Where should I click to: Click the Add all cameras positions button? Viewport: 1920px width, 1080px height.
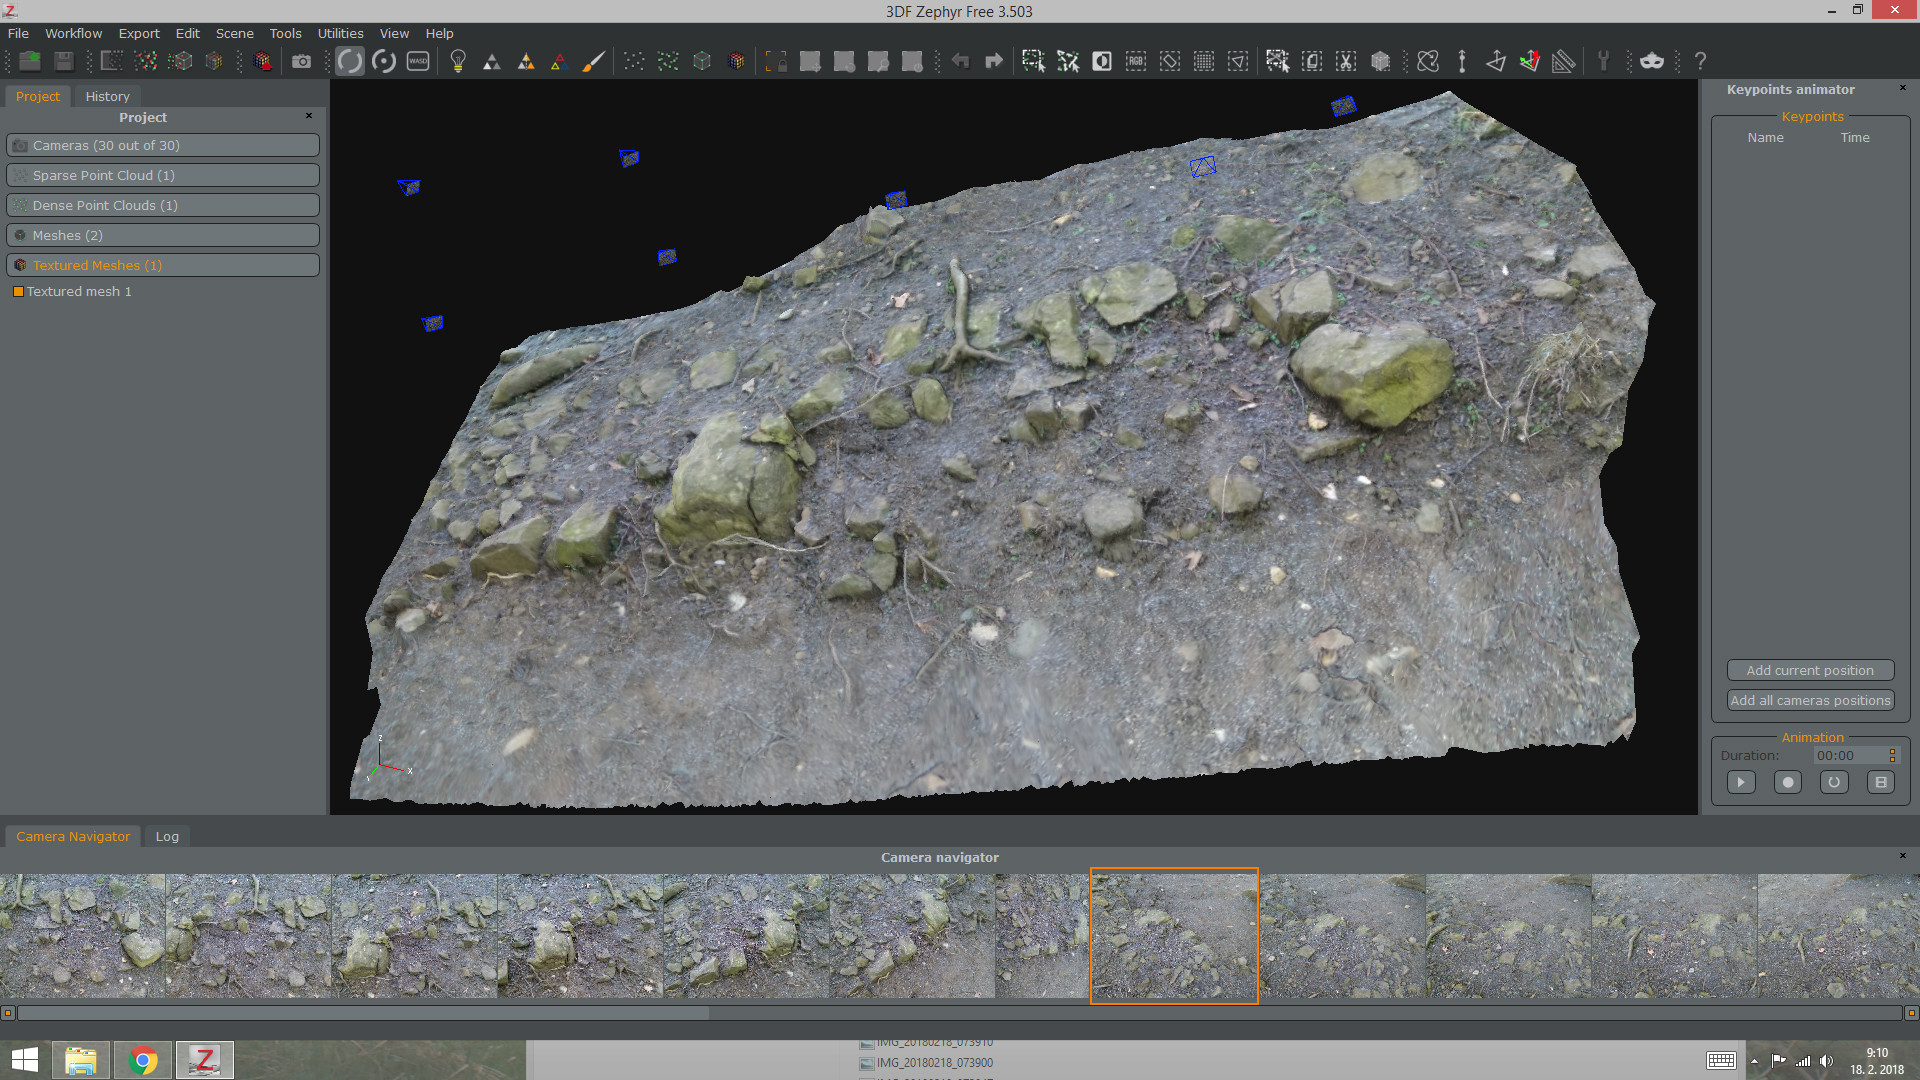tap(1810, 700)
